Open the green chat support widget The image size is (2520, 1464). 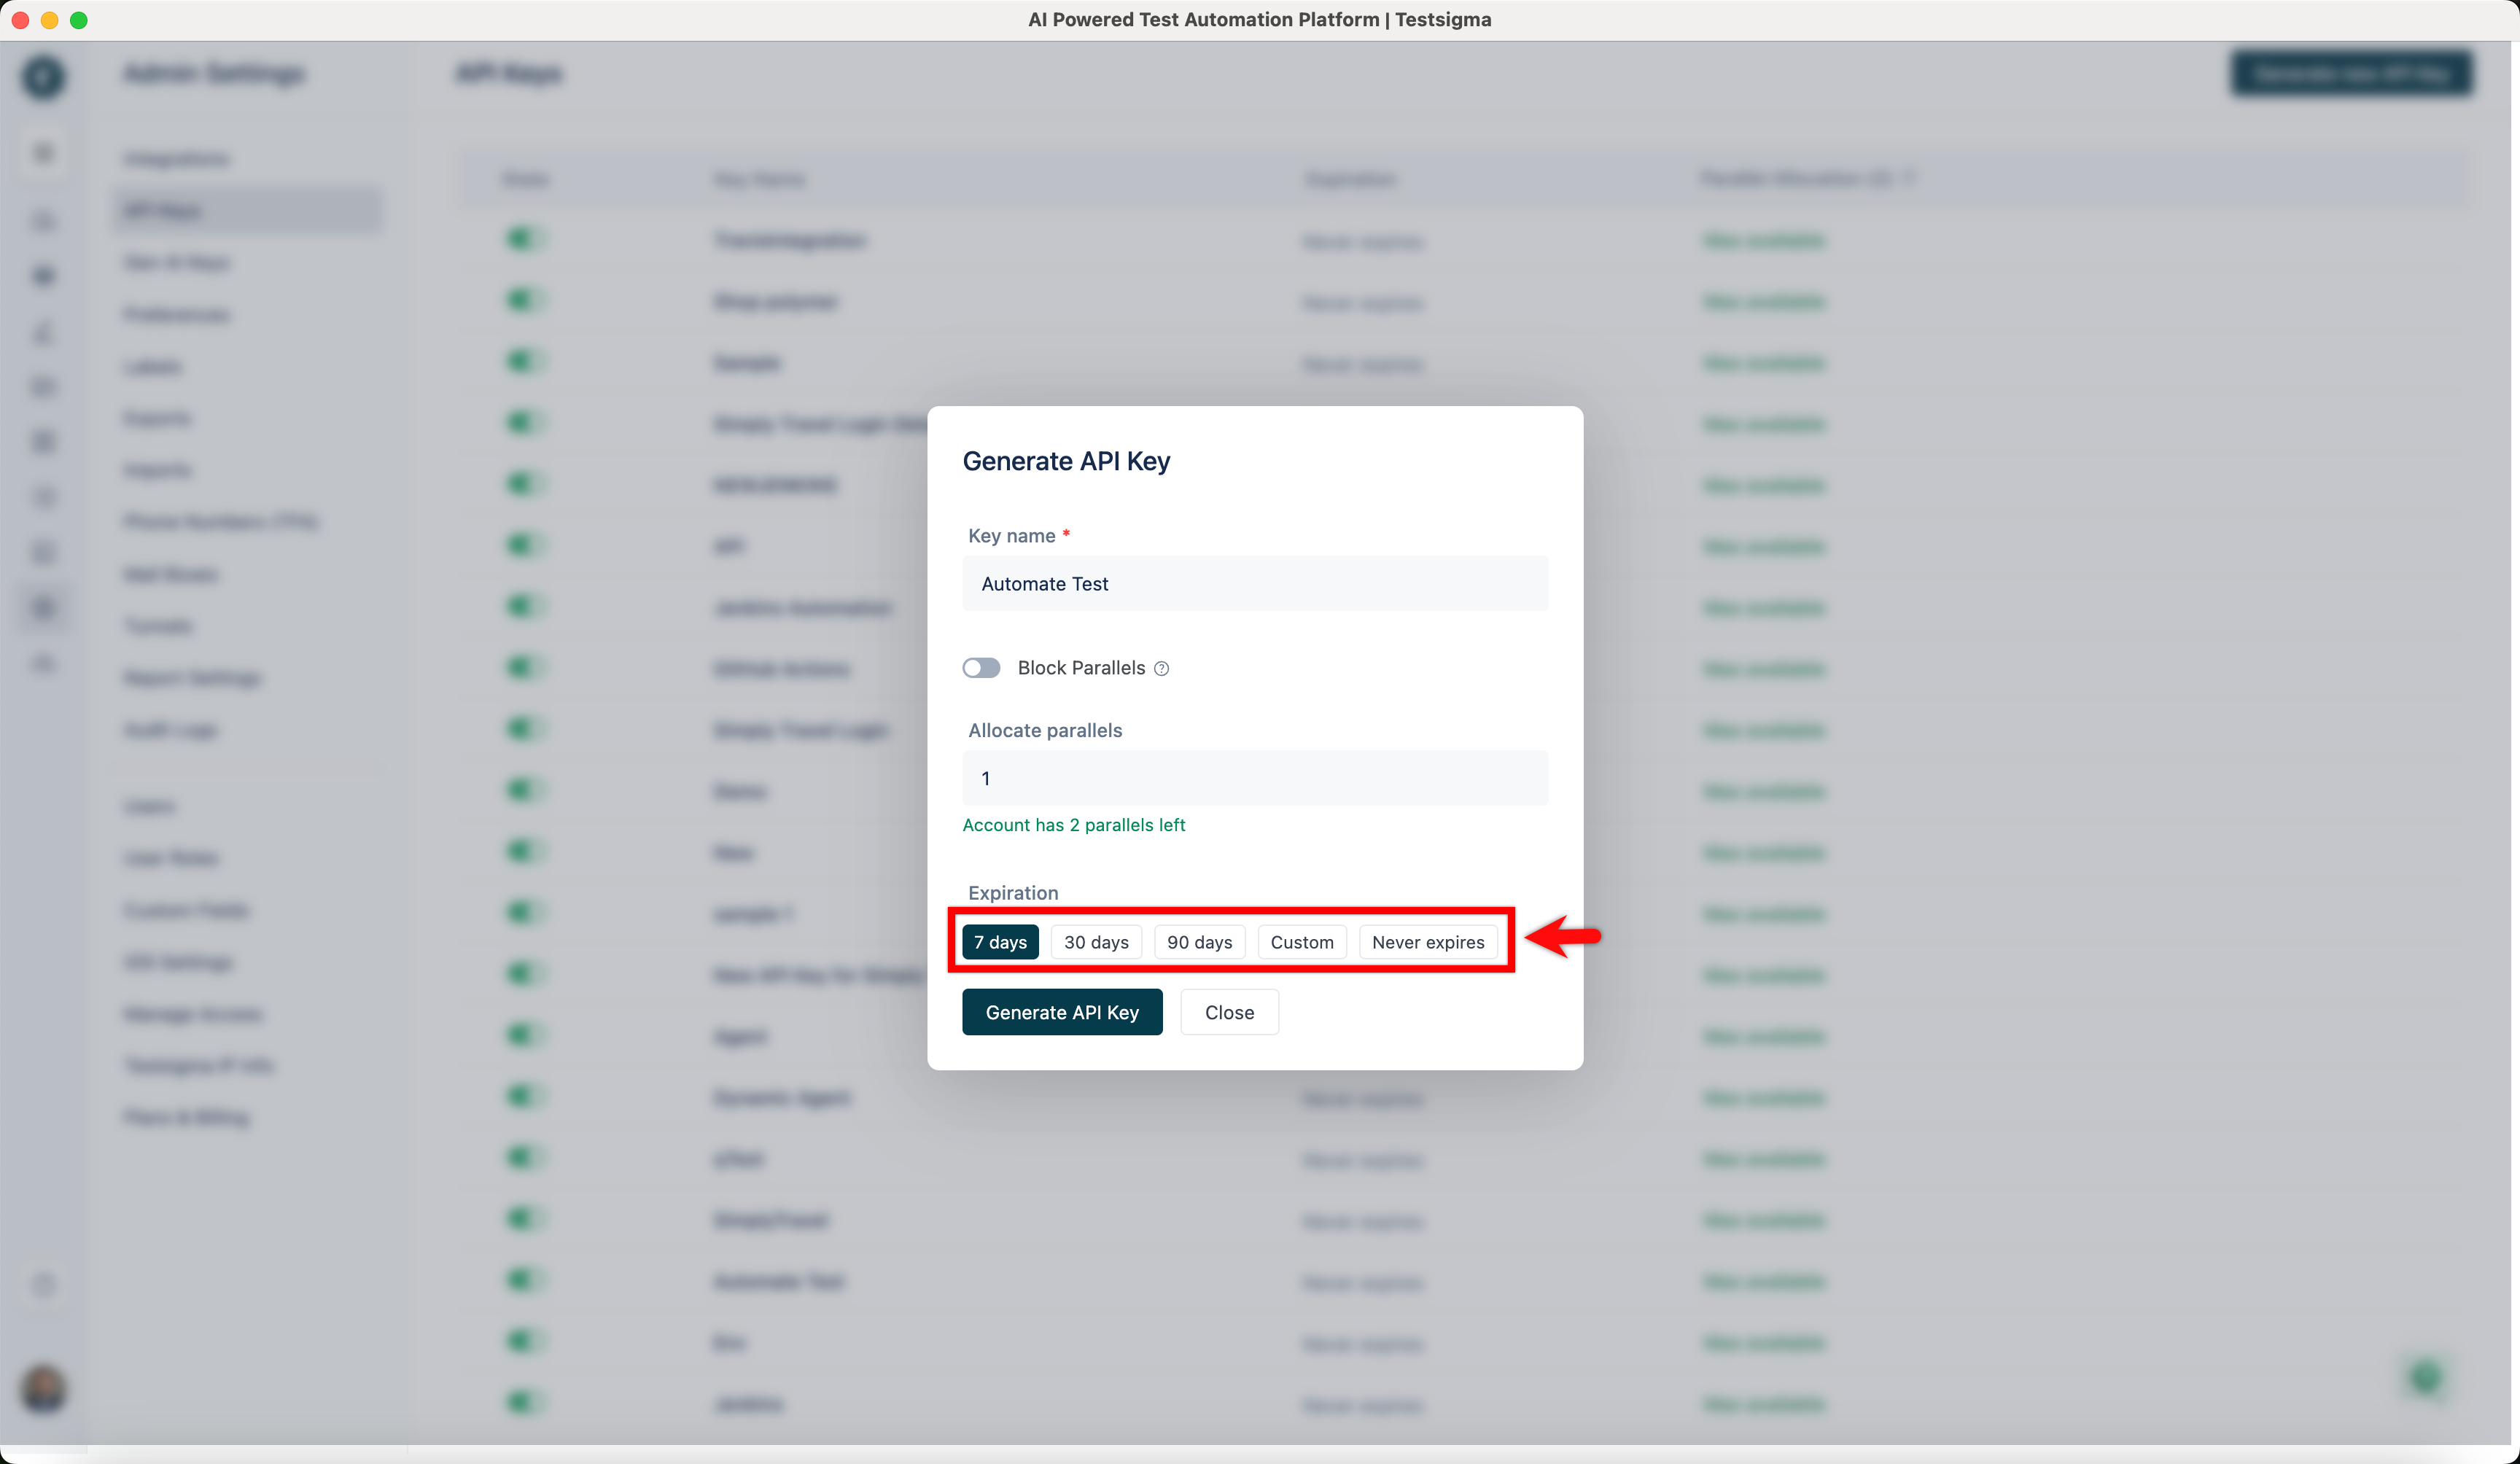click(x=2426, y=1377)
